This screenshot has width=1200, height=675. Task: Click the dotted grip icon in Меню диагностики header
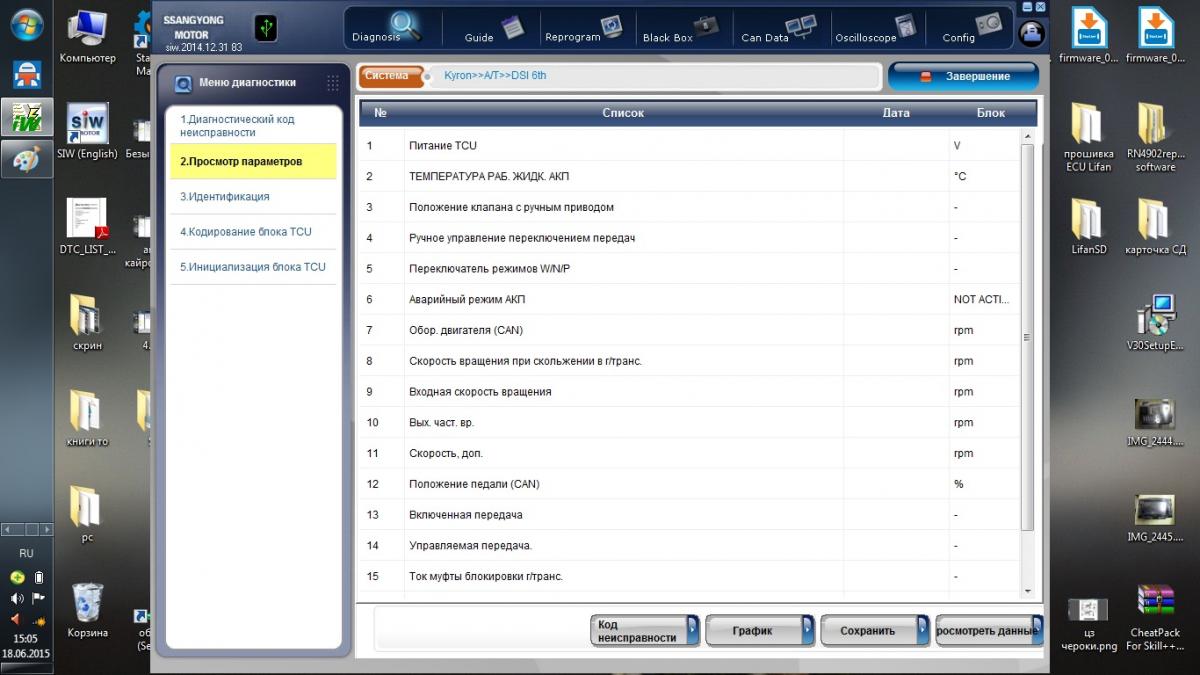coord(333,83)
